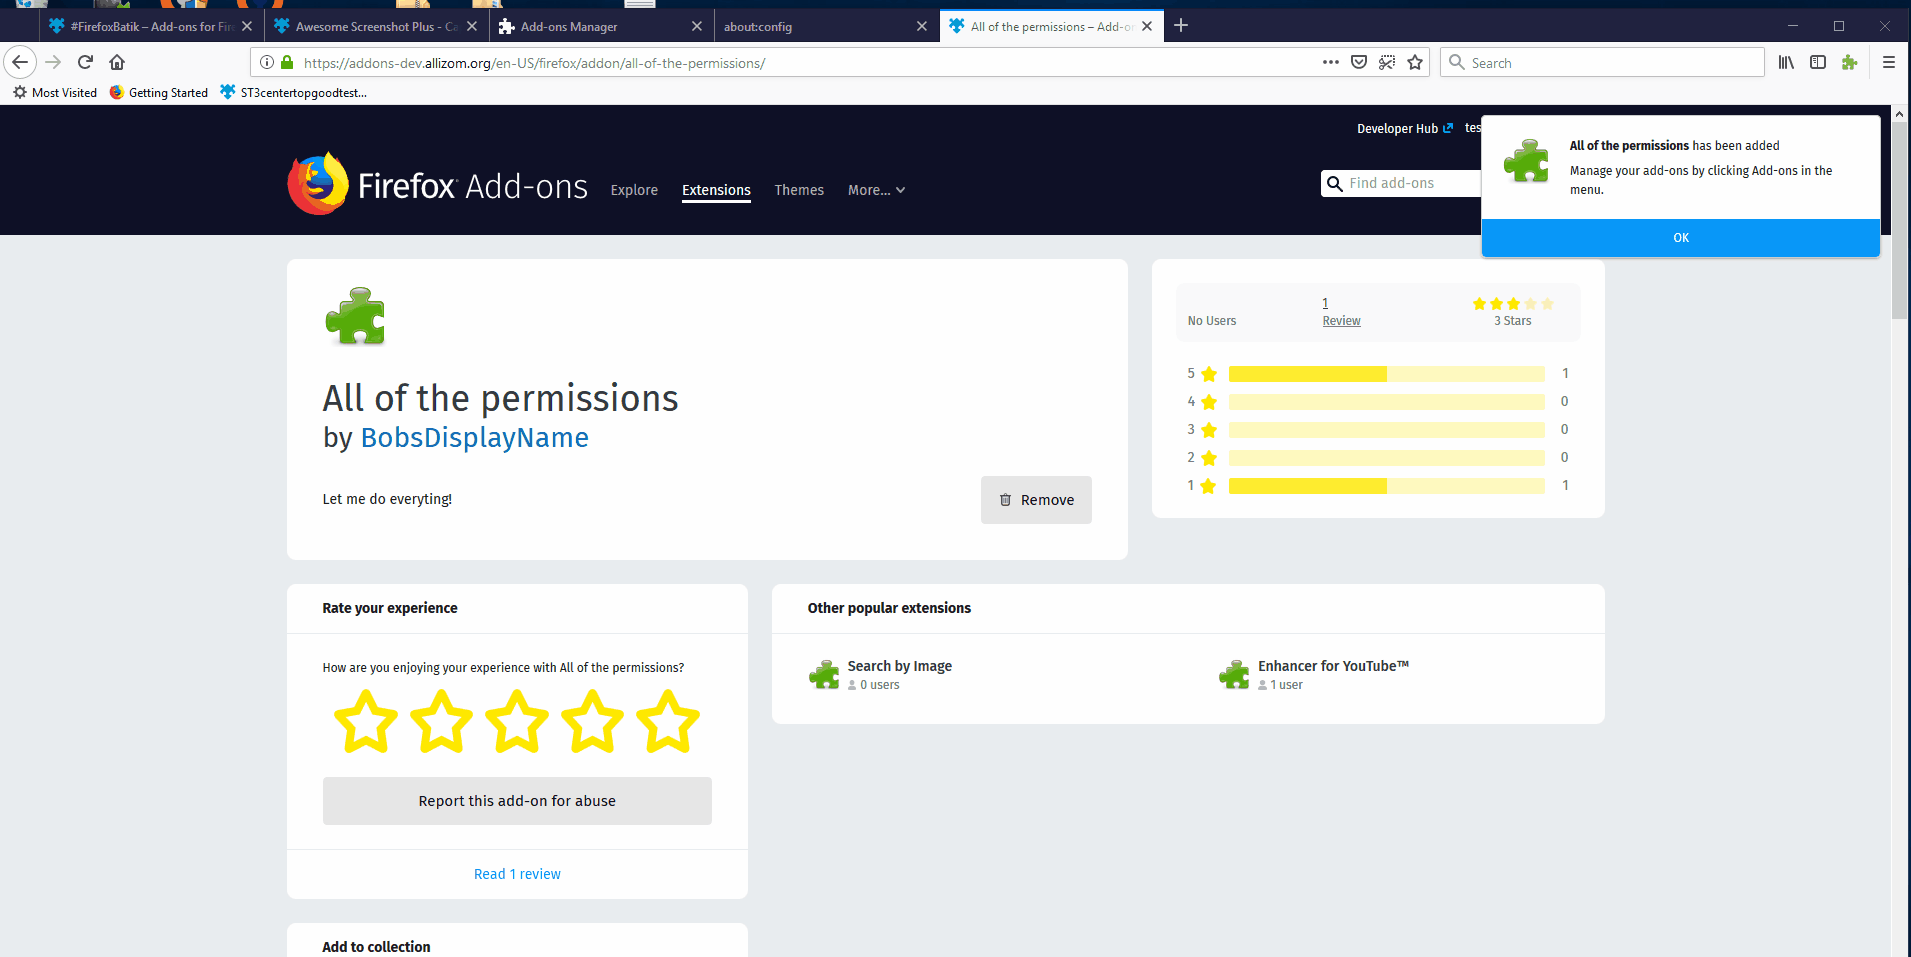Click the Firefox Add-ons logo
Screen dimensions: 1911x957
coord(437,184)
